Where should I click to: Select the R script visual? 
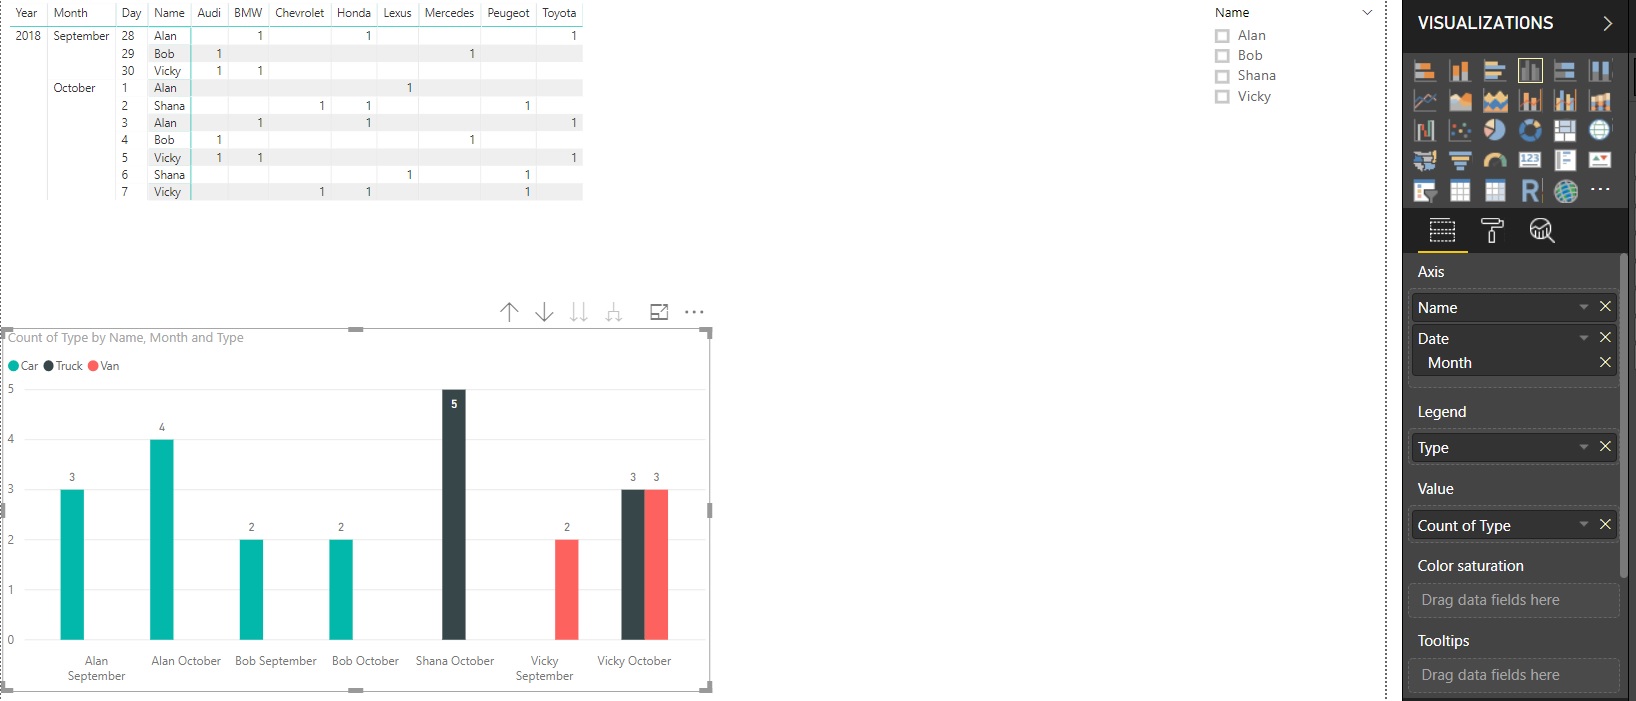click(x=1530, y=191)
